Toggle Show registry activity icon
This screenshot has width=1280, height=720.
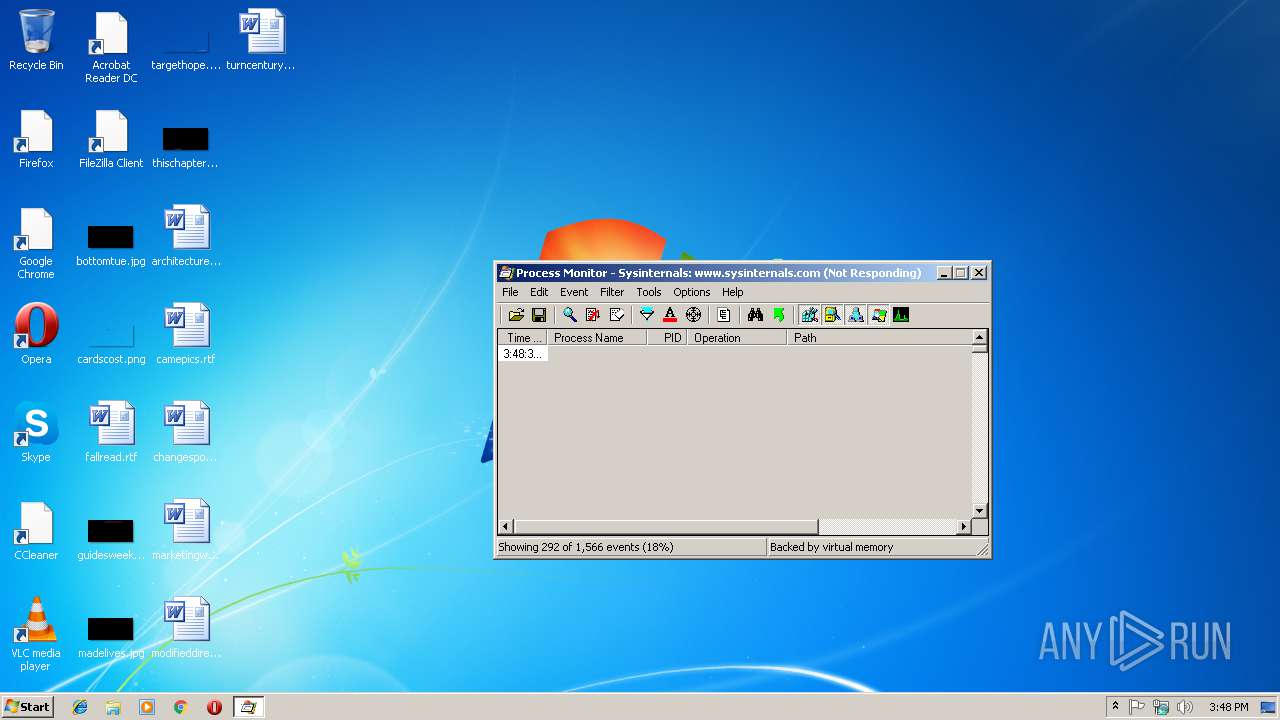click(x=809, y=315)
